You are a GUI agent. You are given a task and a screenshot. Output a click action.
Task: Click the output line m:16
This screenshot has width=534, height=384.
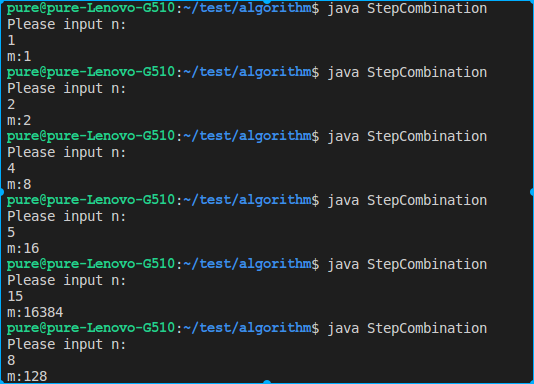23,249
